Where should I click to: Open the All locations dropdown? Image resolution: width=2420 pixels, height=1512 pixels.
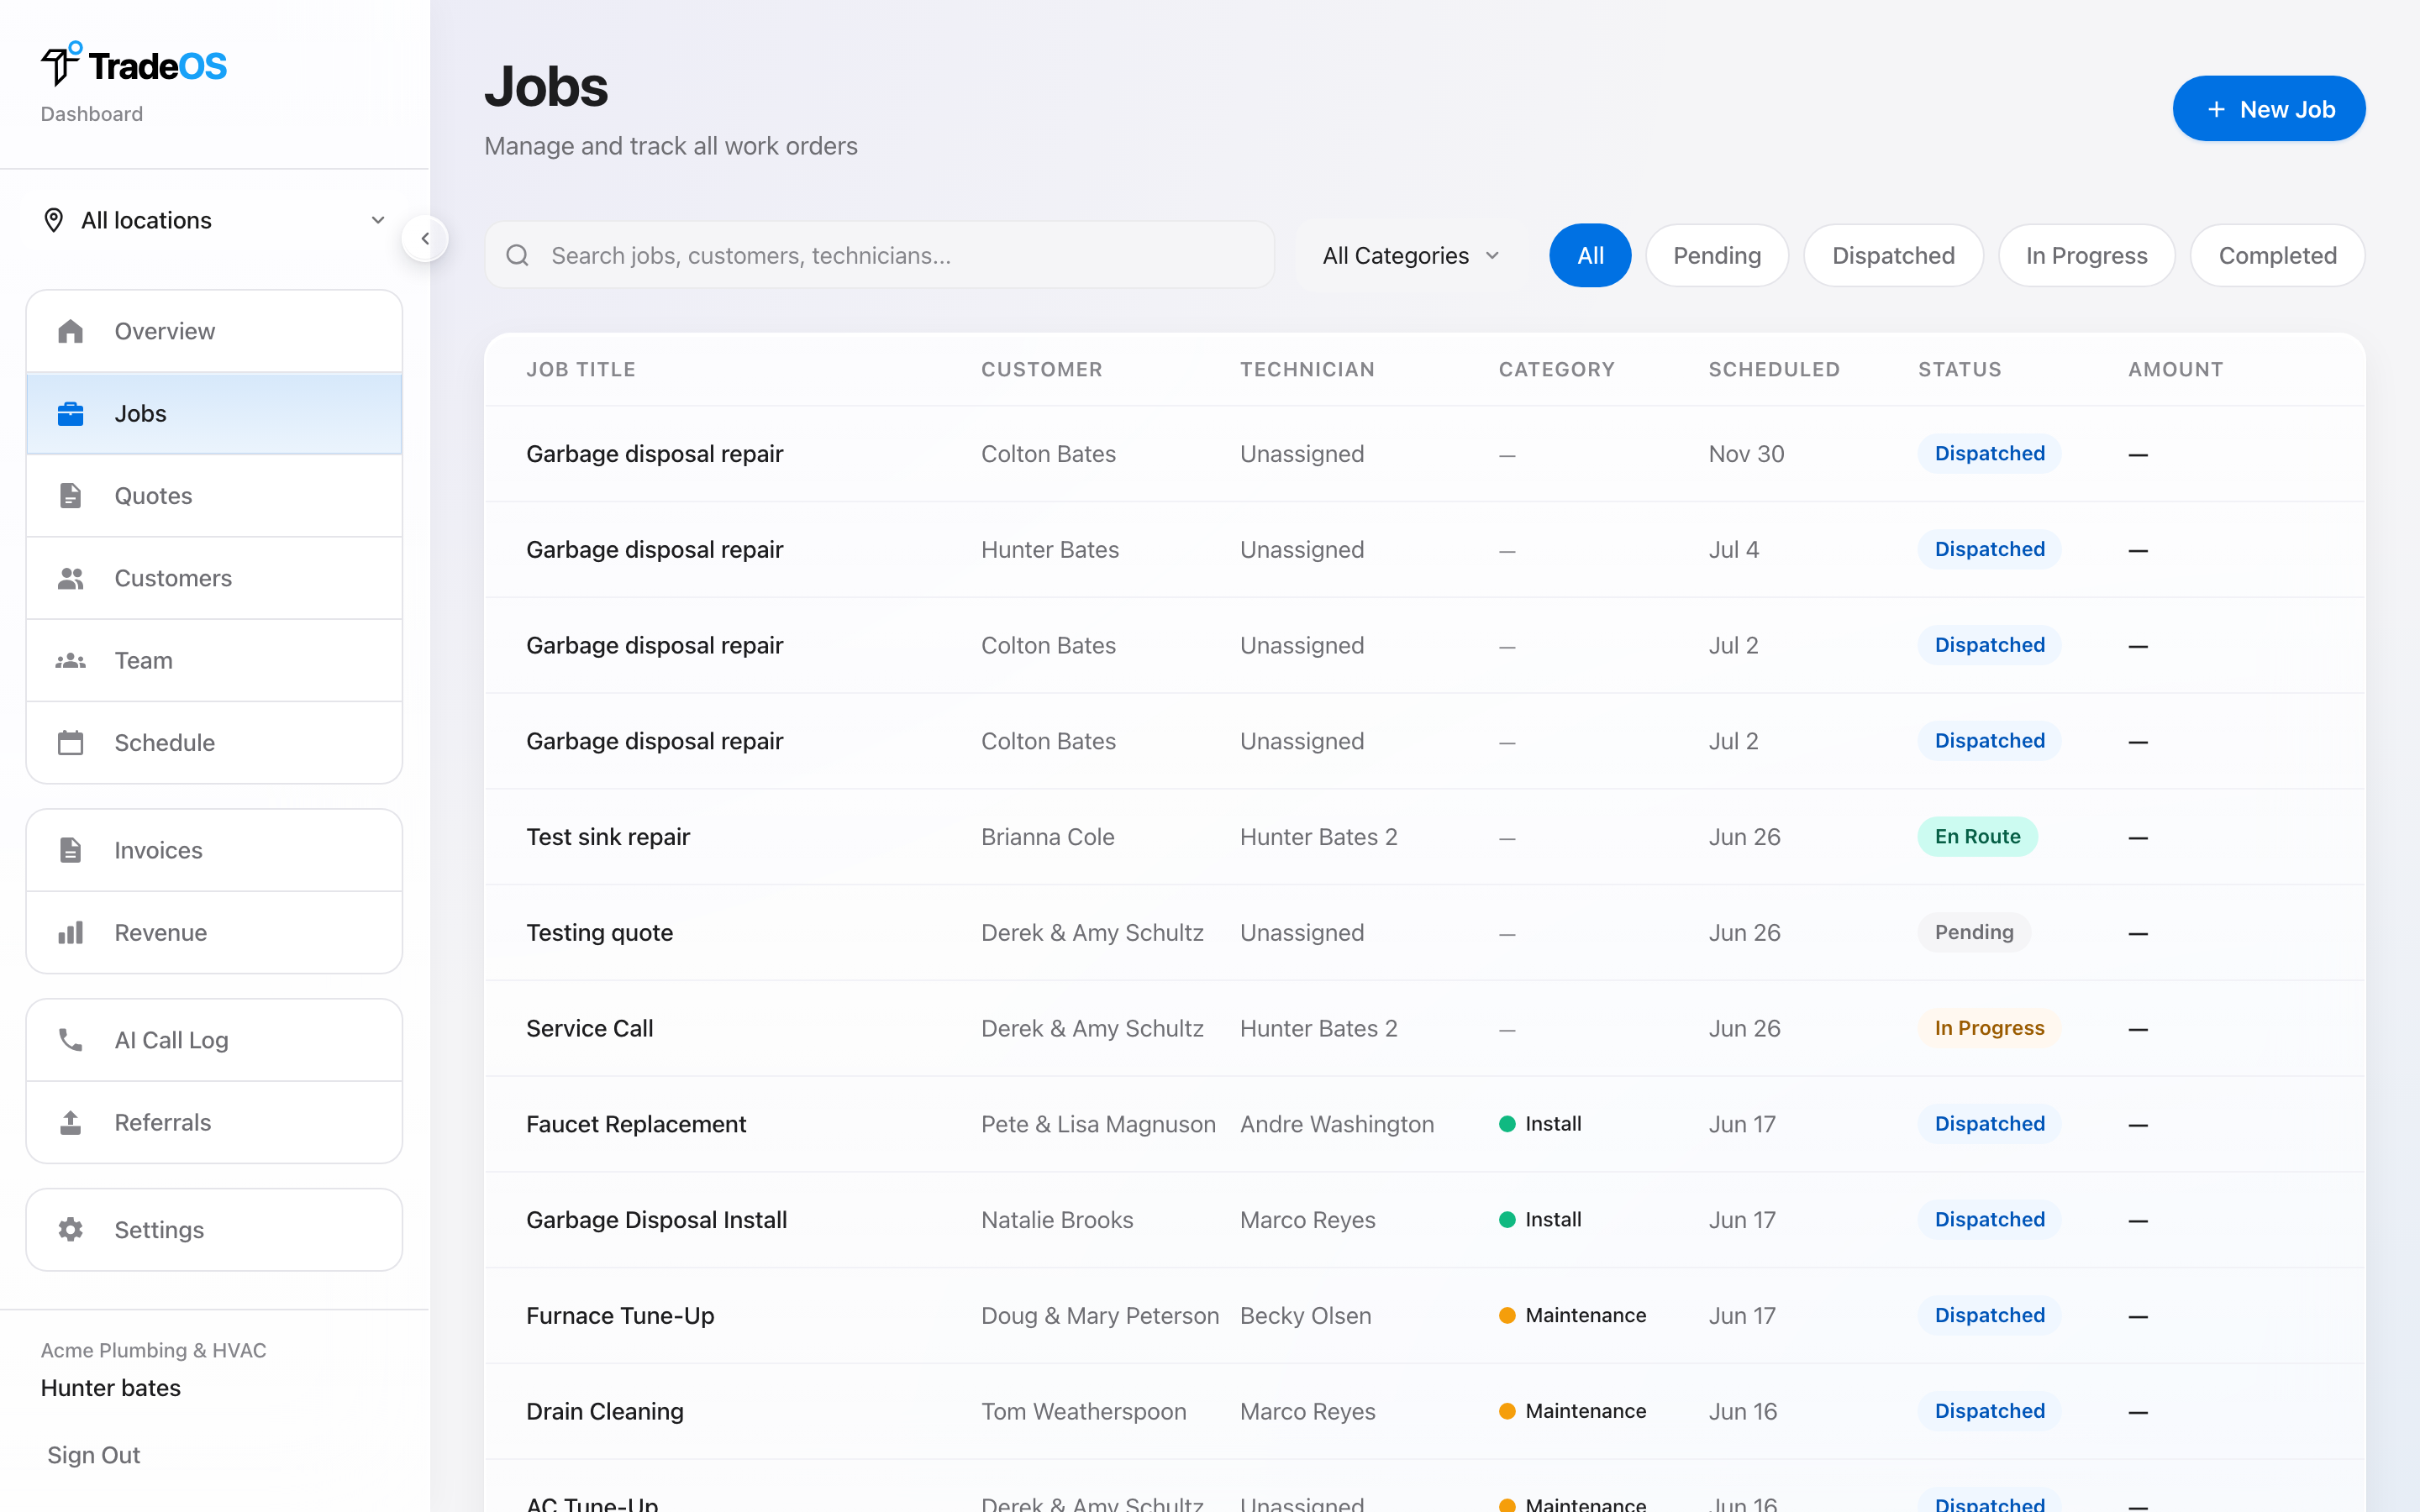[214, 220]
